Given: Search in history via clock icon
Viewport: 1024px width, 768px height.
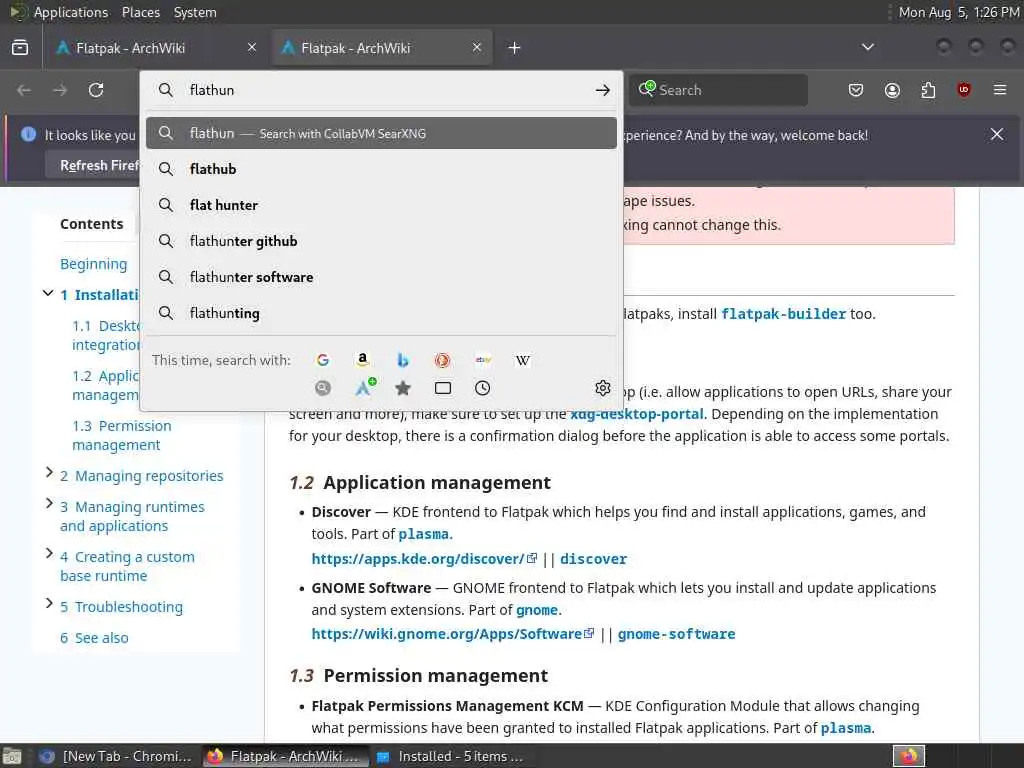Looking at the screenshot, I should pyautogui.click(x=483, y=388).
